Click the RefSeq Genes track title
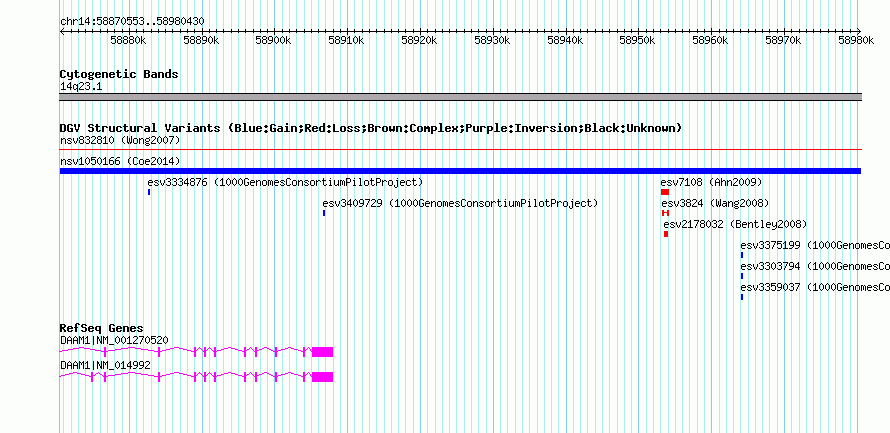The image size is (890, 433). 102,329
